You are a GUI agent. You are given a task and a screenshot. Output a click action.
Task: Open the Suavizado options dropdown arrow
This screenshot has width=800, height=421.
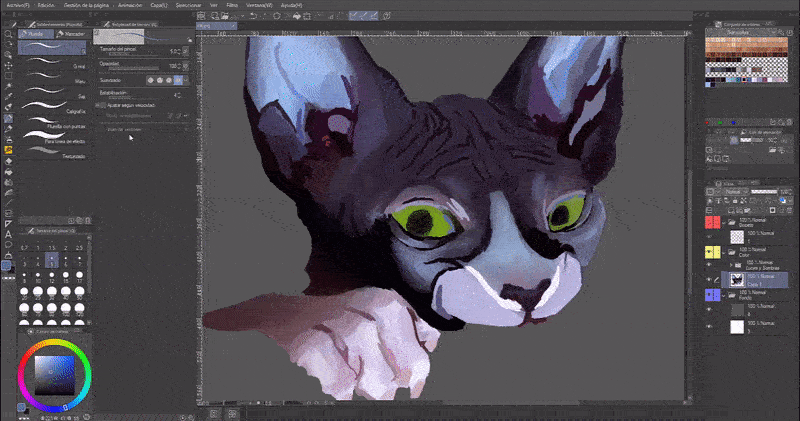tap(186, 80)
